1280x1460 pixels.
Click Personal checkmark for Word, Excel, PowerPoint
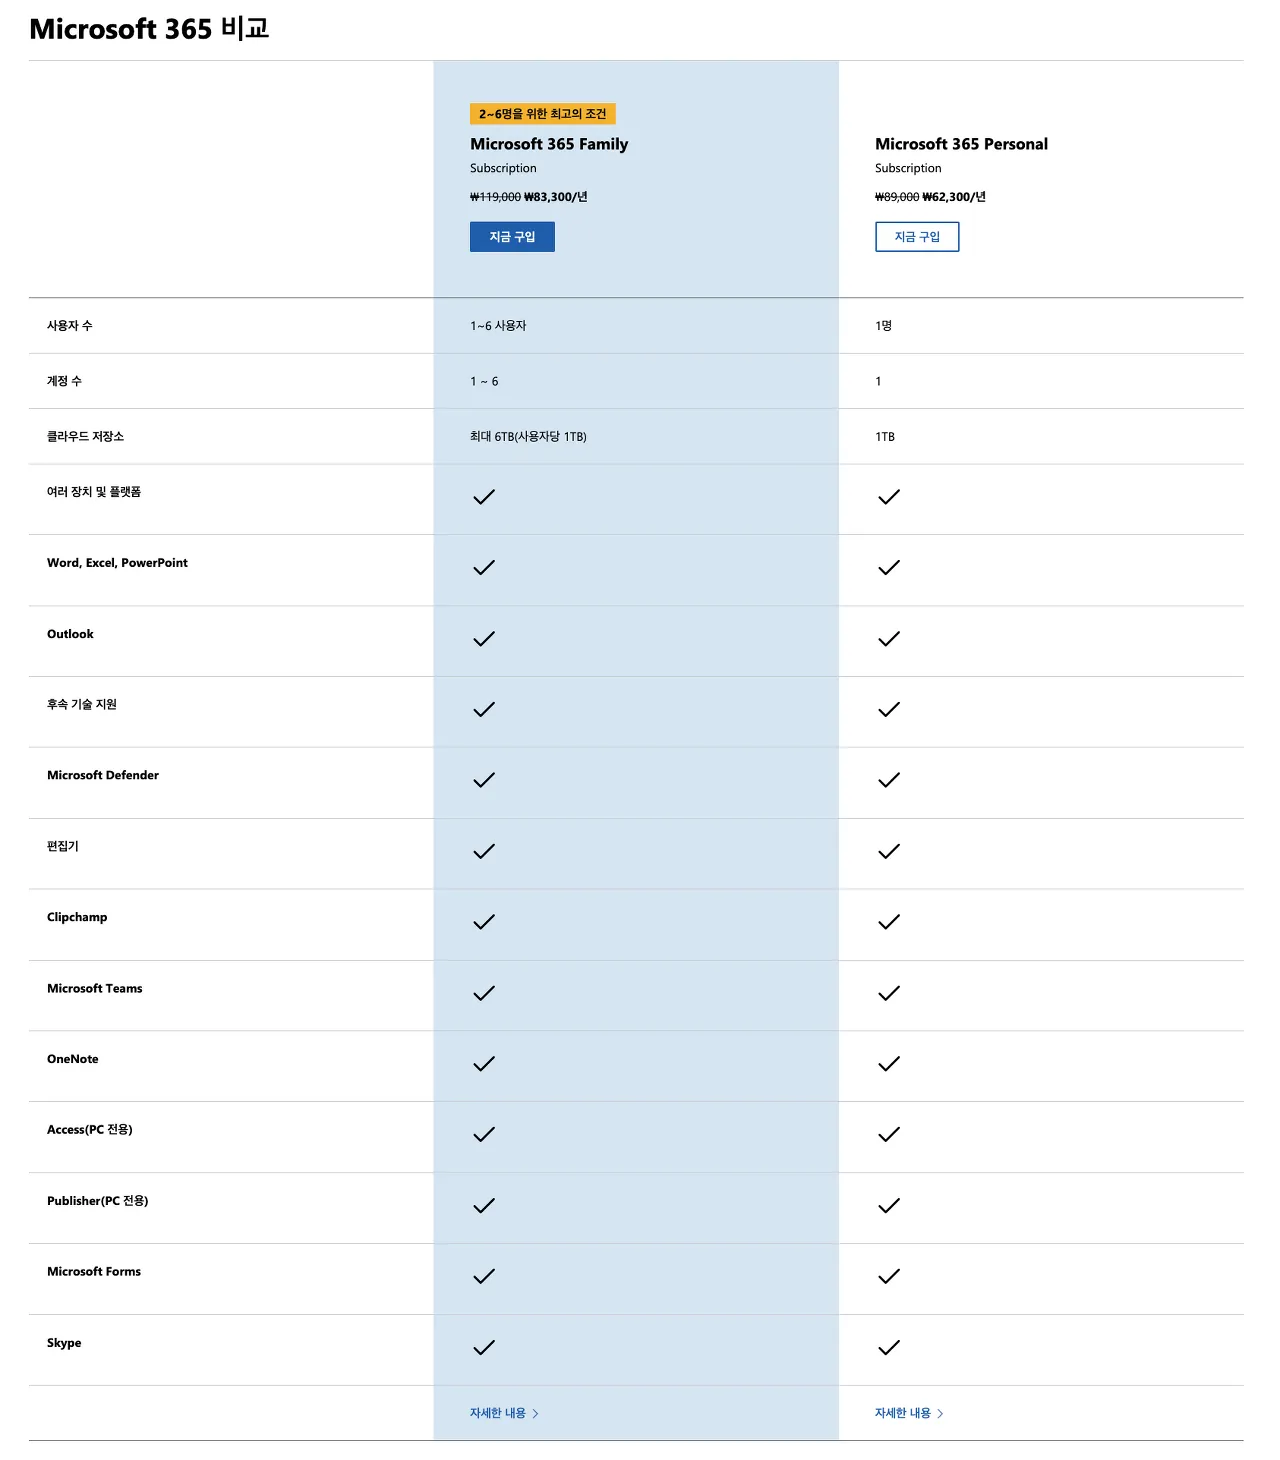pos(889,568)
